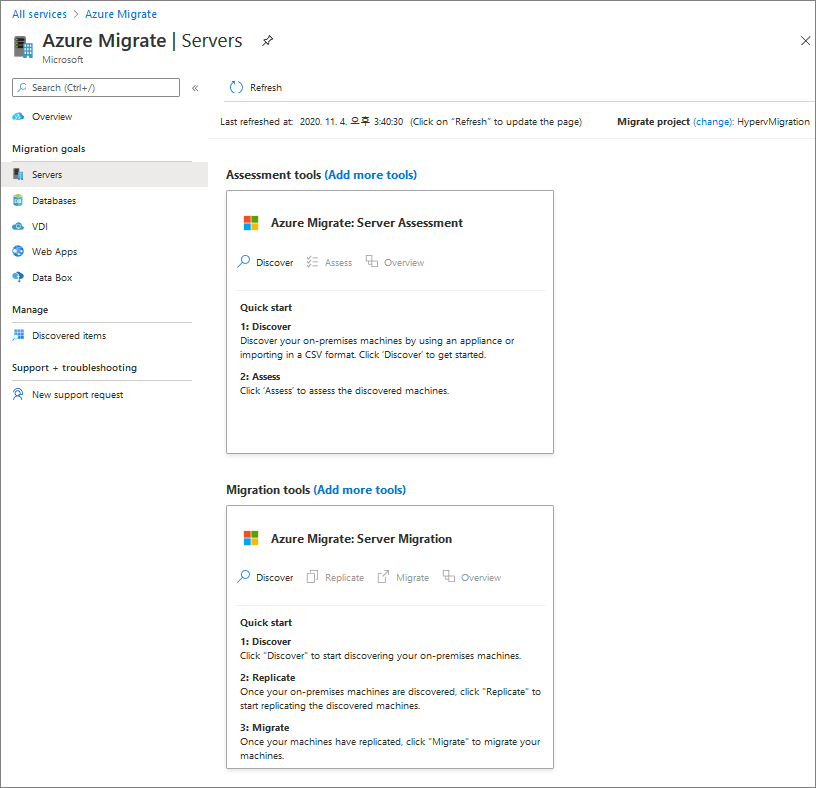Click the Microsoft logo on Server Assessment card
The width and height of the screenshot is (816, 788).
(x=251, y=223)
